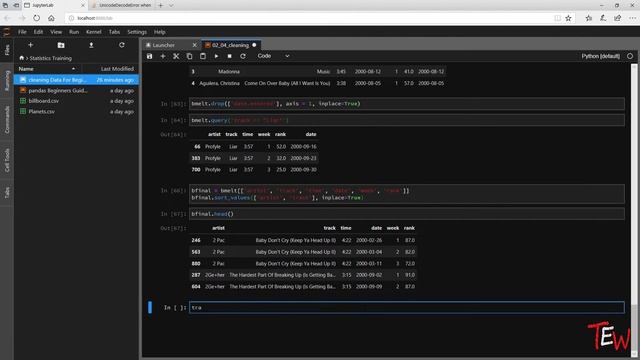Sort files by Name column header
Screen dimensions: 640x360
tap(47, 69)
